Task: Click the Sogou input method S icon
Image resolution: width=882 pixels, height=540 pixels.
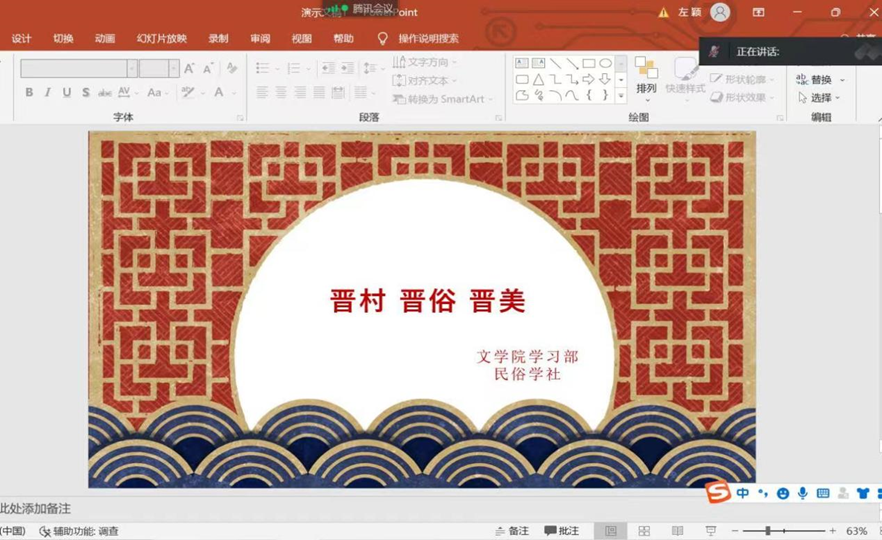Action: click(717, 493)
